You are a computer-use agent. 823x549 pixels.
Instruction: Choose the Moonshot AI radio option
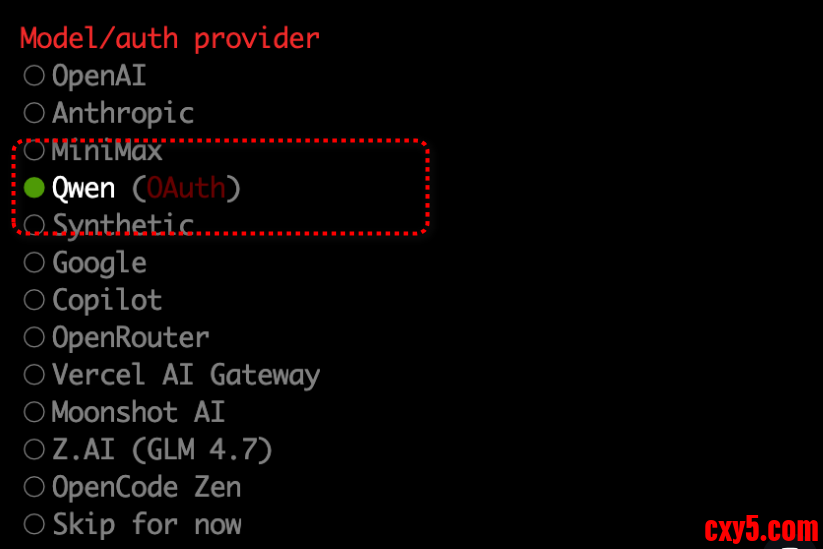point(34,412)
